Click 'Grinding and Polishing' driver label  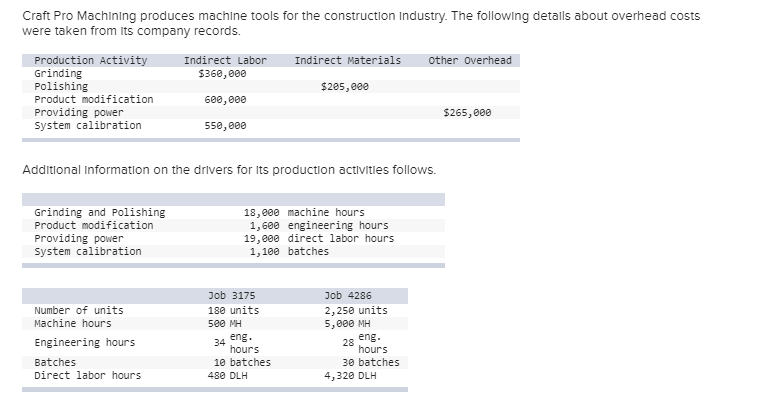coord(100,212)
